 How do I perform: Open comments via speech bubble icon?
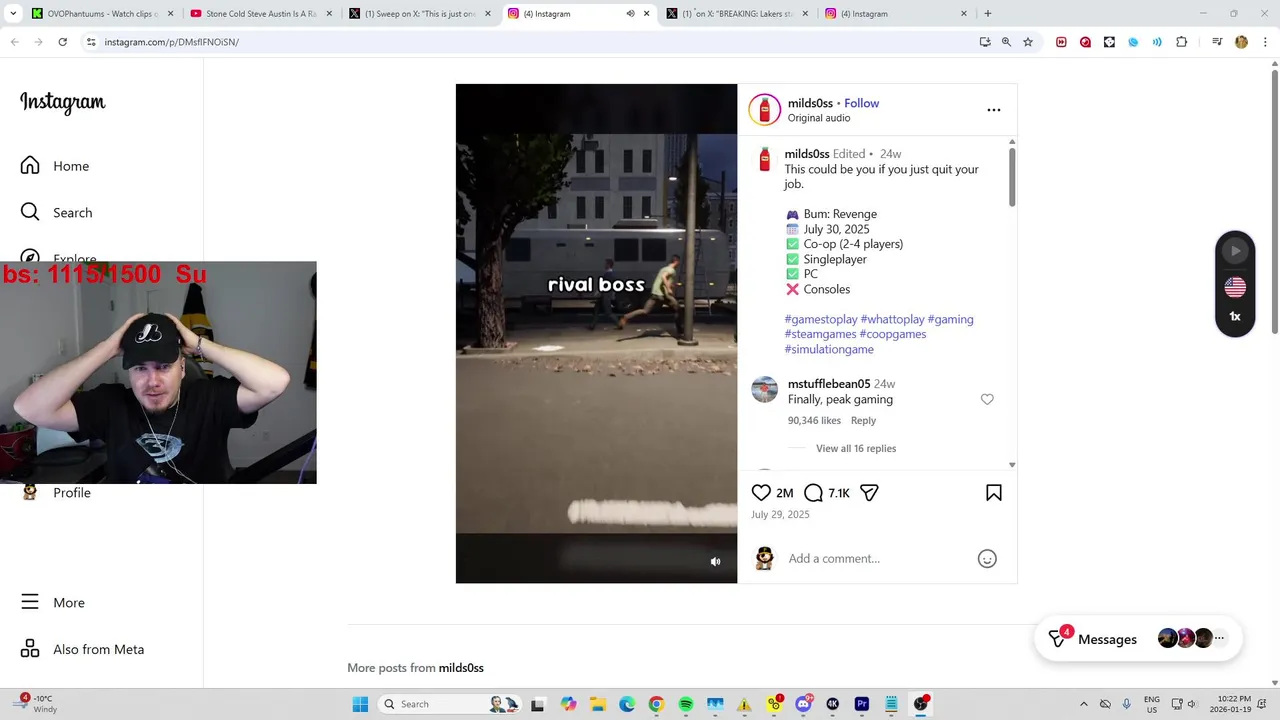point(813,492)
